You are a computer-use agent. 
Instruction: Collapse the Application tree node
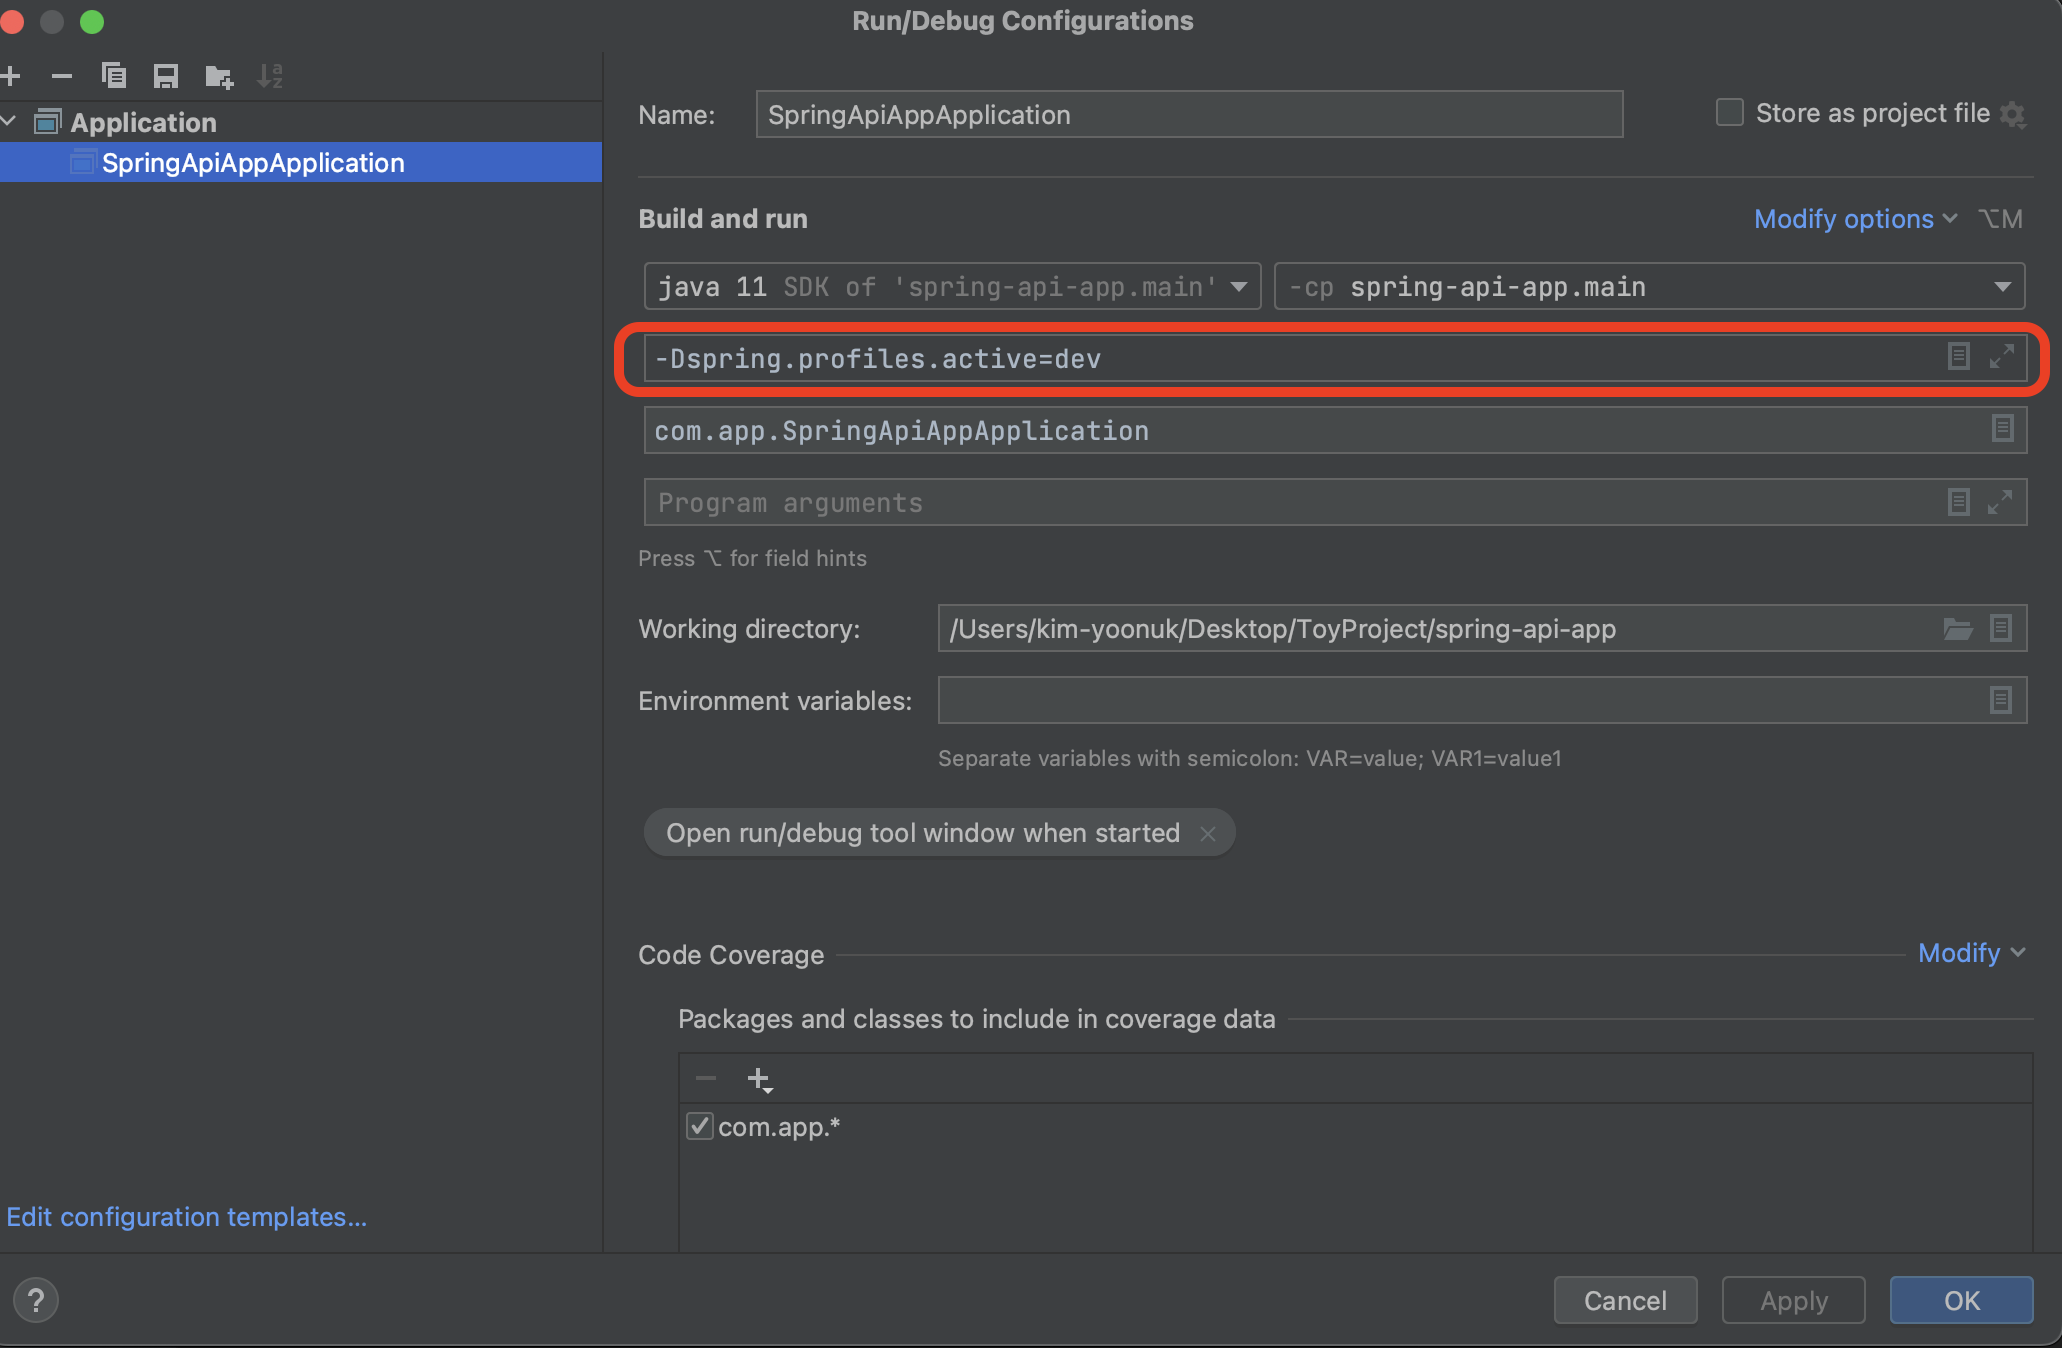pos(10,121)
